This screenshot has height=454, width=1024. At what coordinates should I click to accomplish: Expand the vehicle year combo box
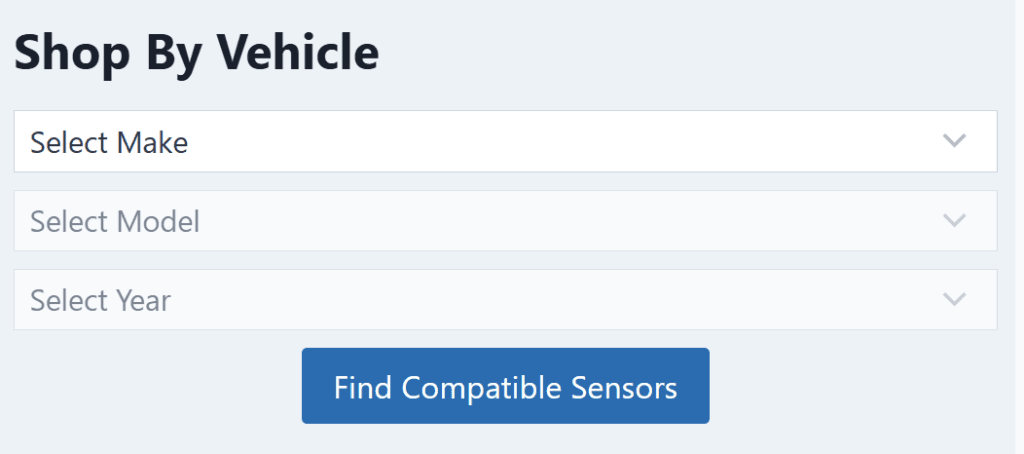click(505, 299)
